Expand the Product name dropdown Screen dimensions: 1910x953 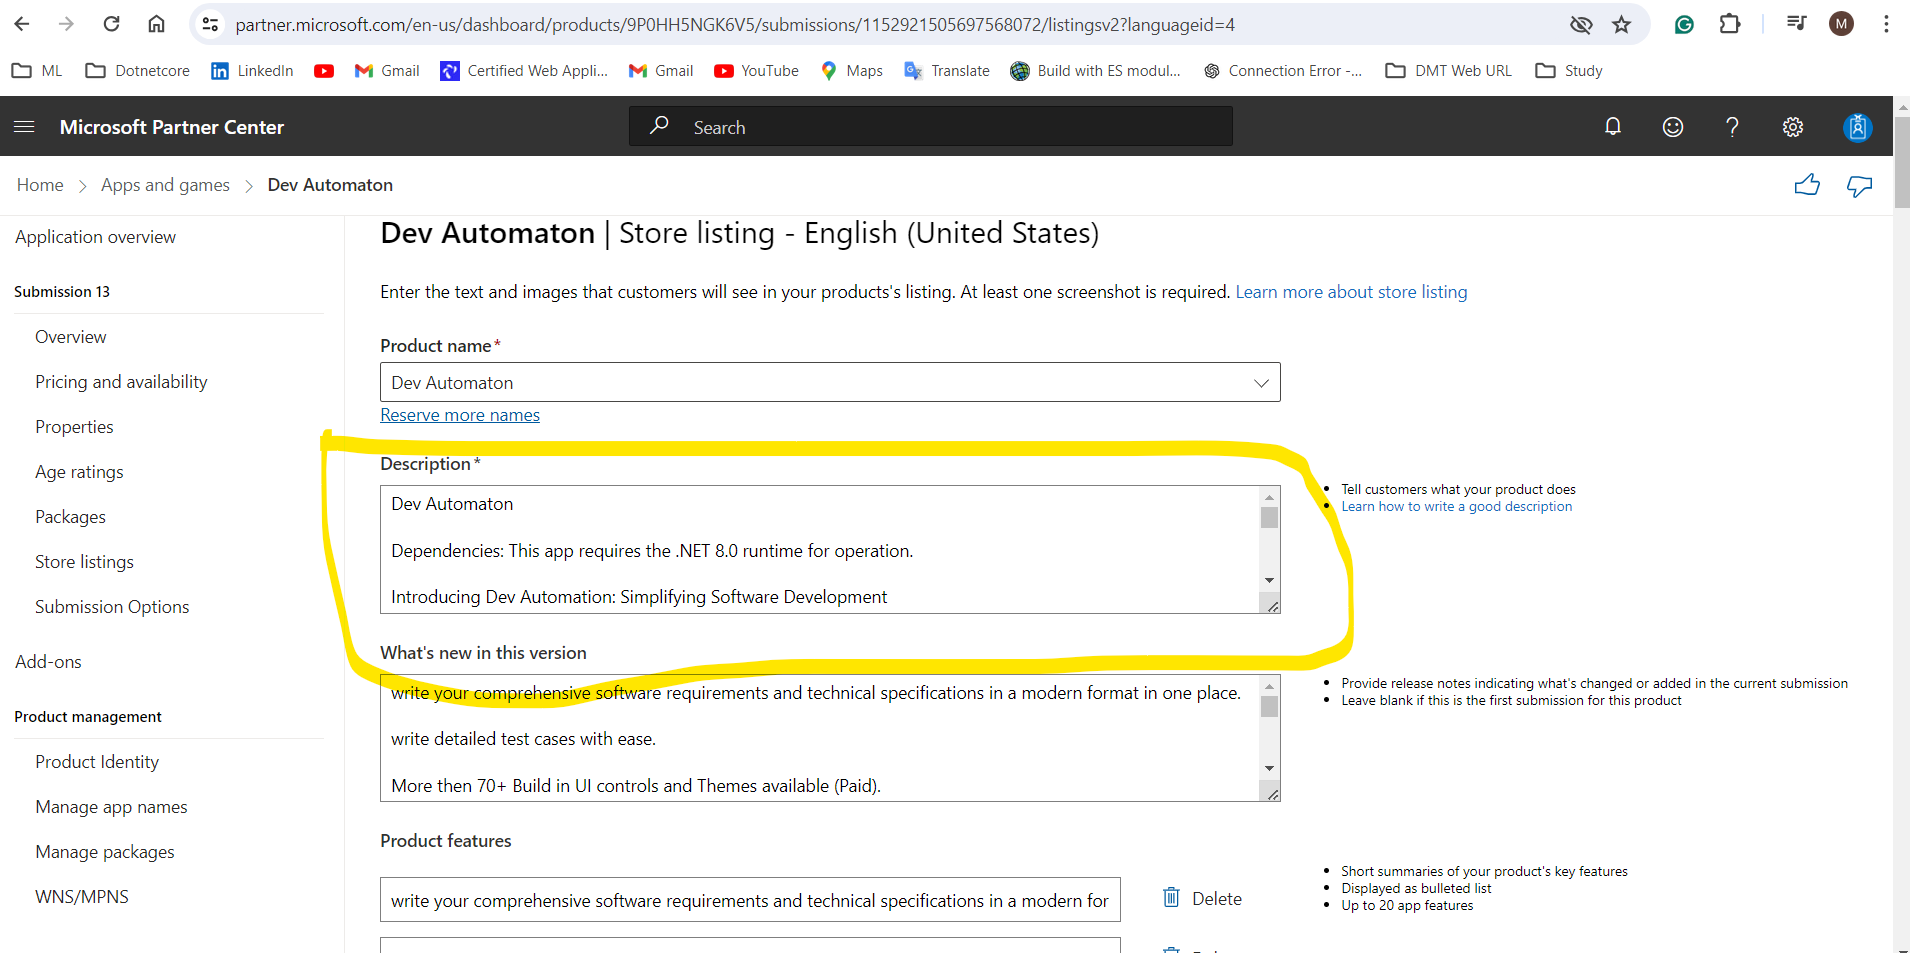coord(1261,383)
